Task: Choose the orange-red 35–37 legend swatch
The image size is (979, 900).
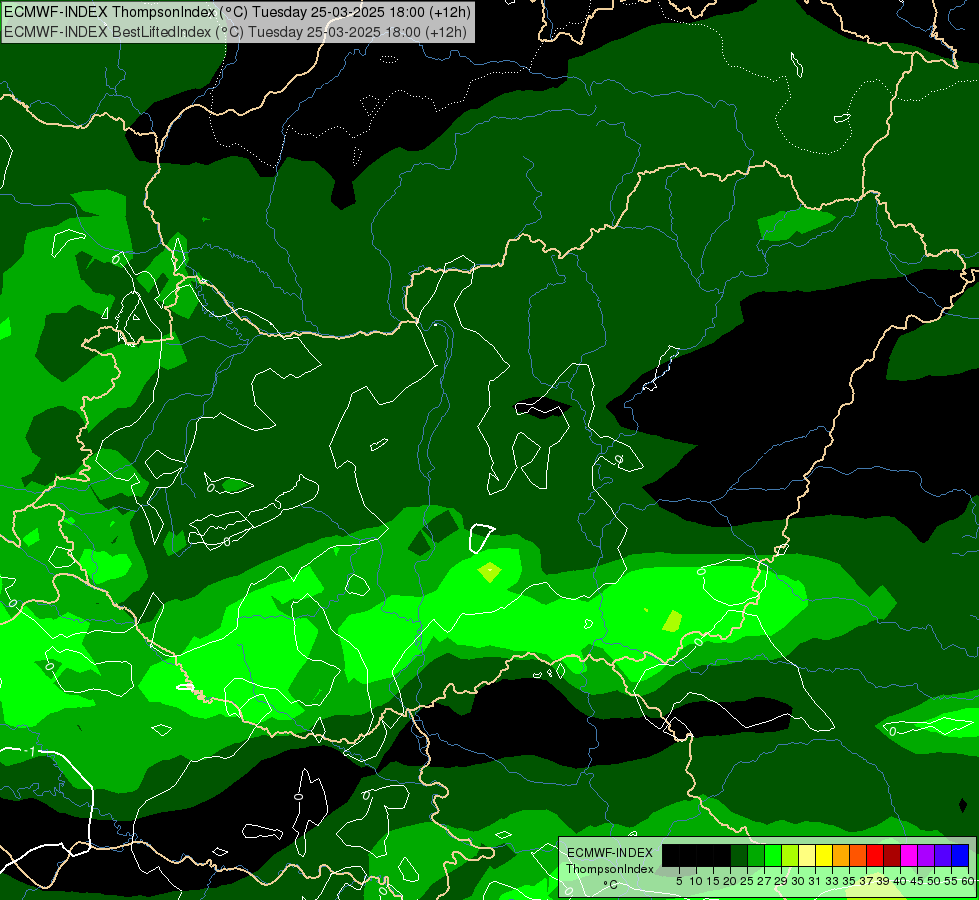Action: click(858, 855)
